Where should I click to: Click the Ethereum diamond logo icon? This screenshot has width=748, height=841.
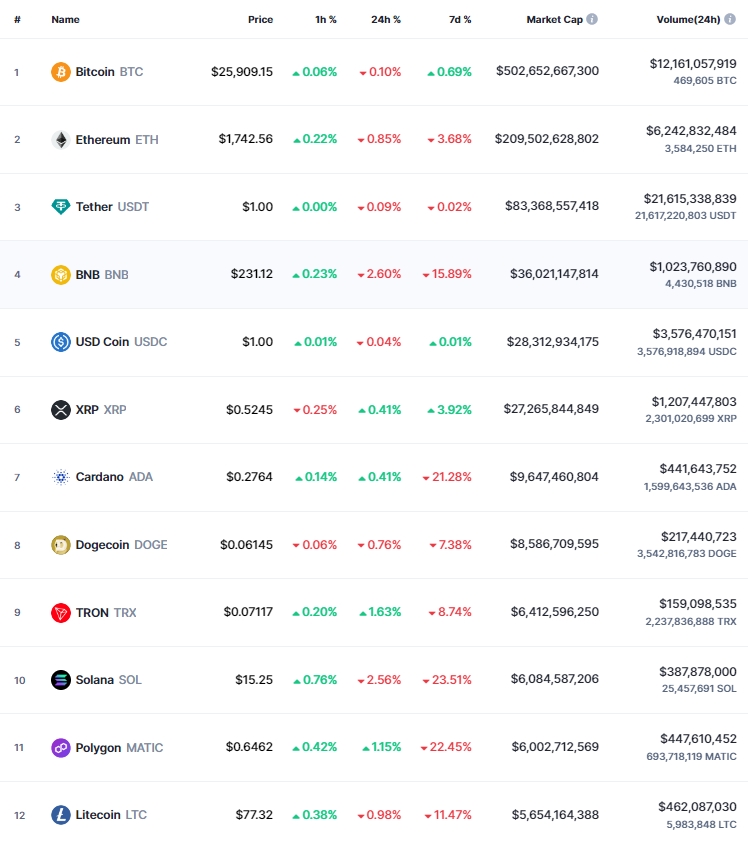61,140
